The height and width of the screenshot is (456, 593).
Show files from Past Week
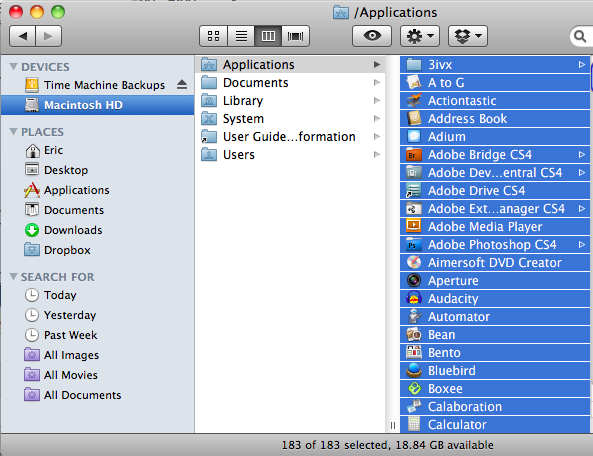point(98,335)
